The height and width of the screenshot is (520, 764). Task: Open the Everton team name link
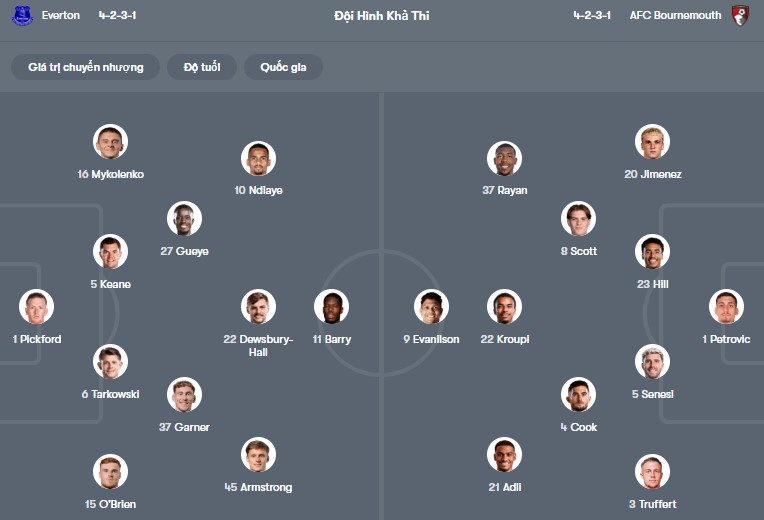click(61, 16)
